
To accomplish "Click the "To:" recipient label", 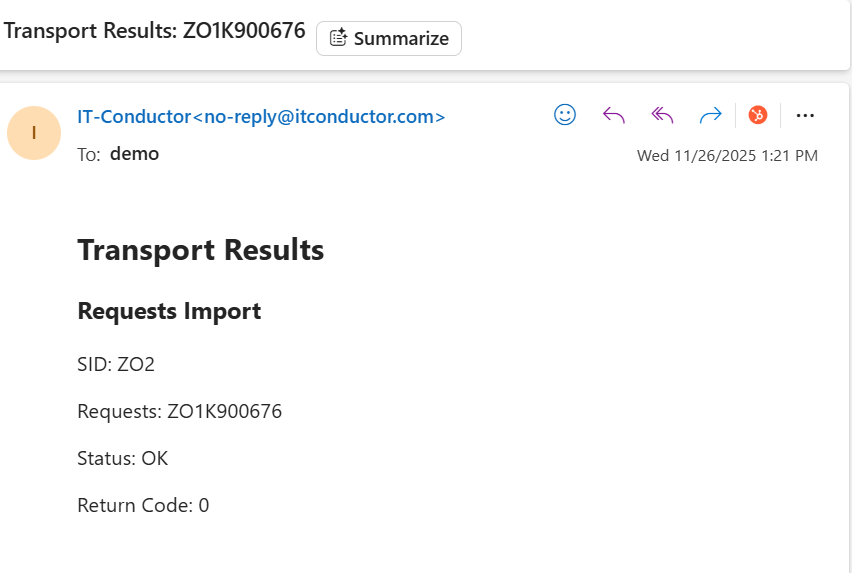I will coord(88,155).
